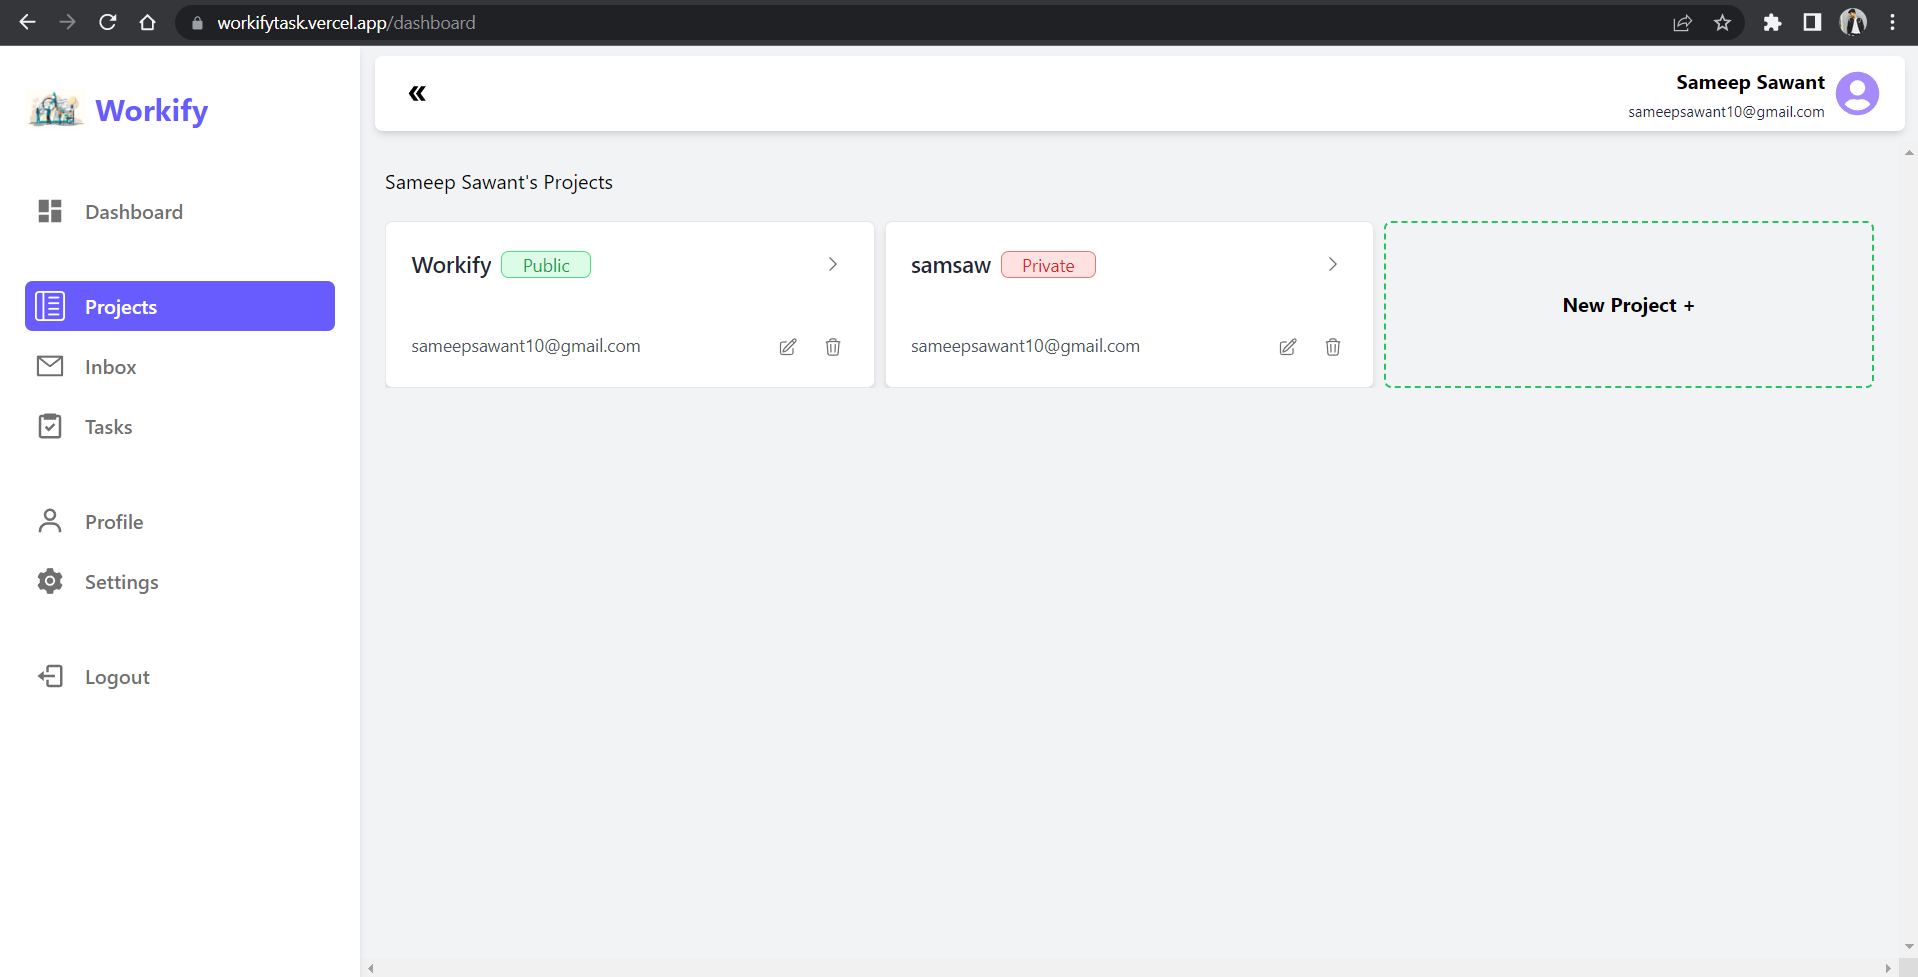The image size is (1918, 977).
Task: Click email text on Workify card
Action: pyautogui.click(x=526, y=346)
